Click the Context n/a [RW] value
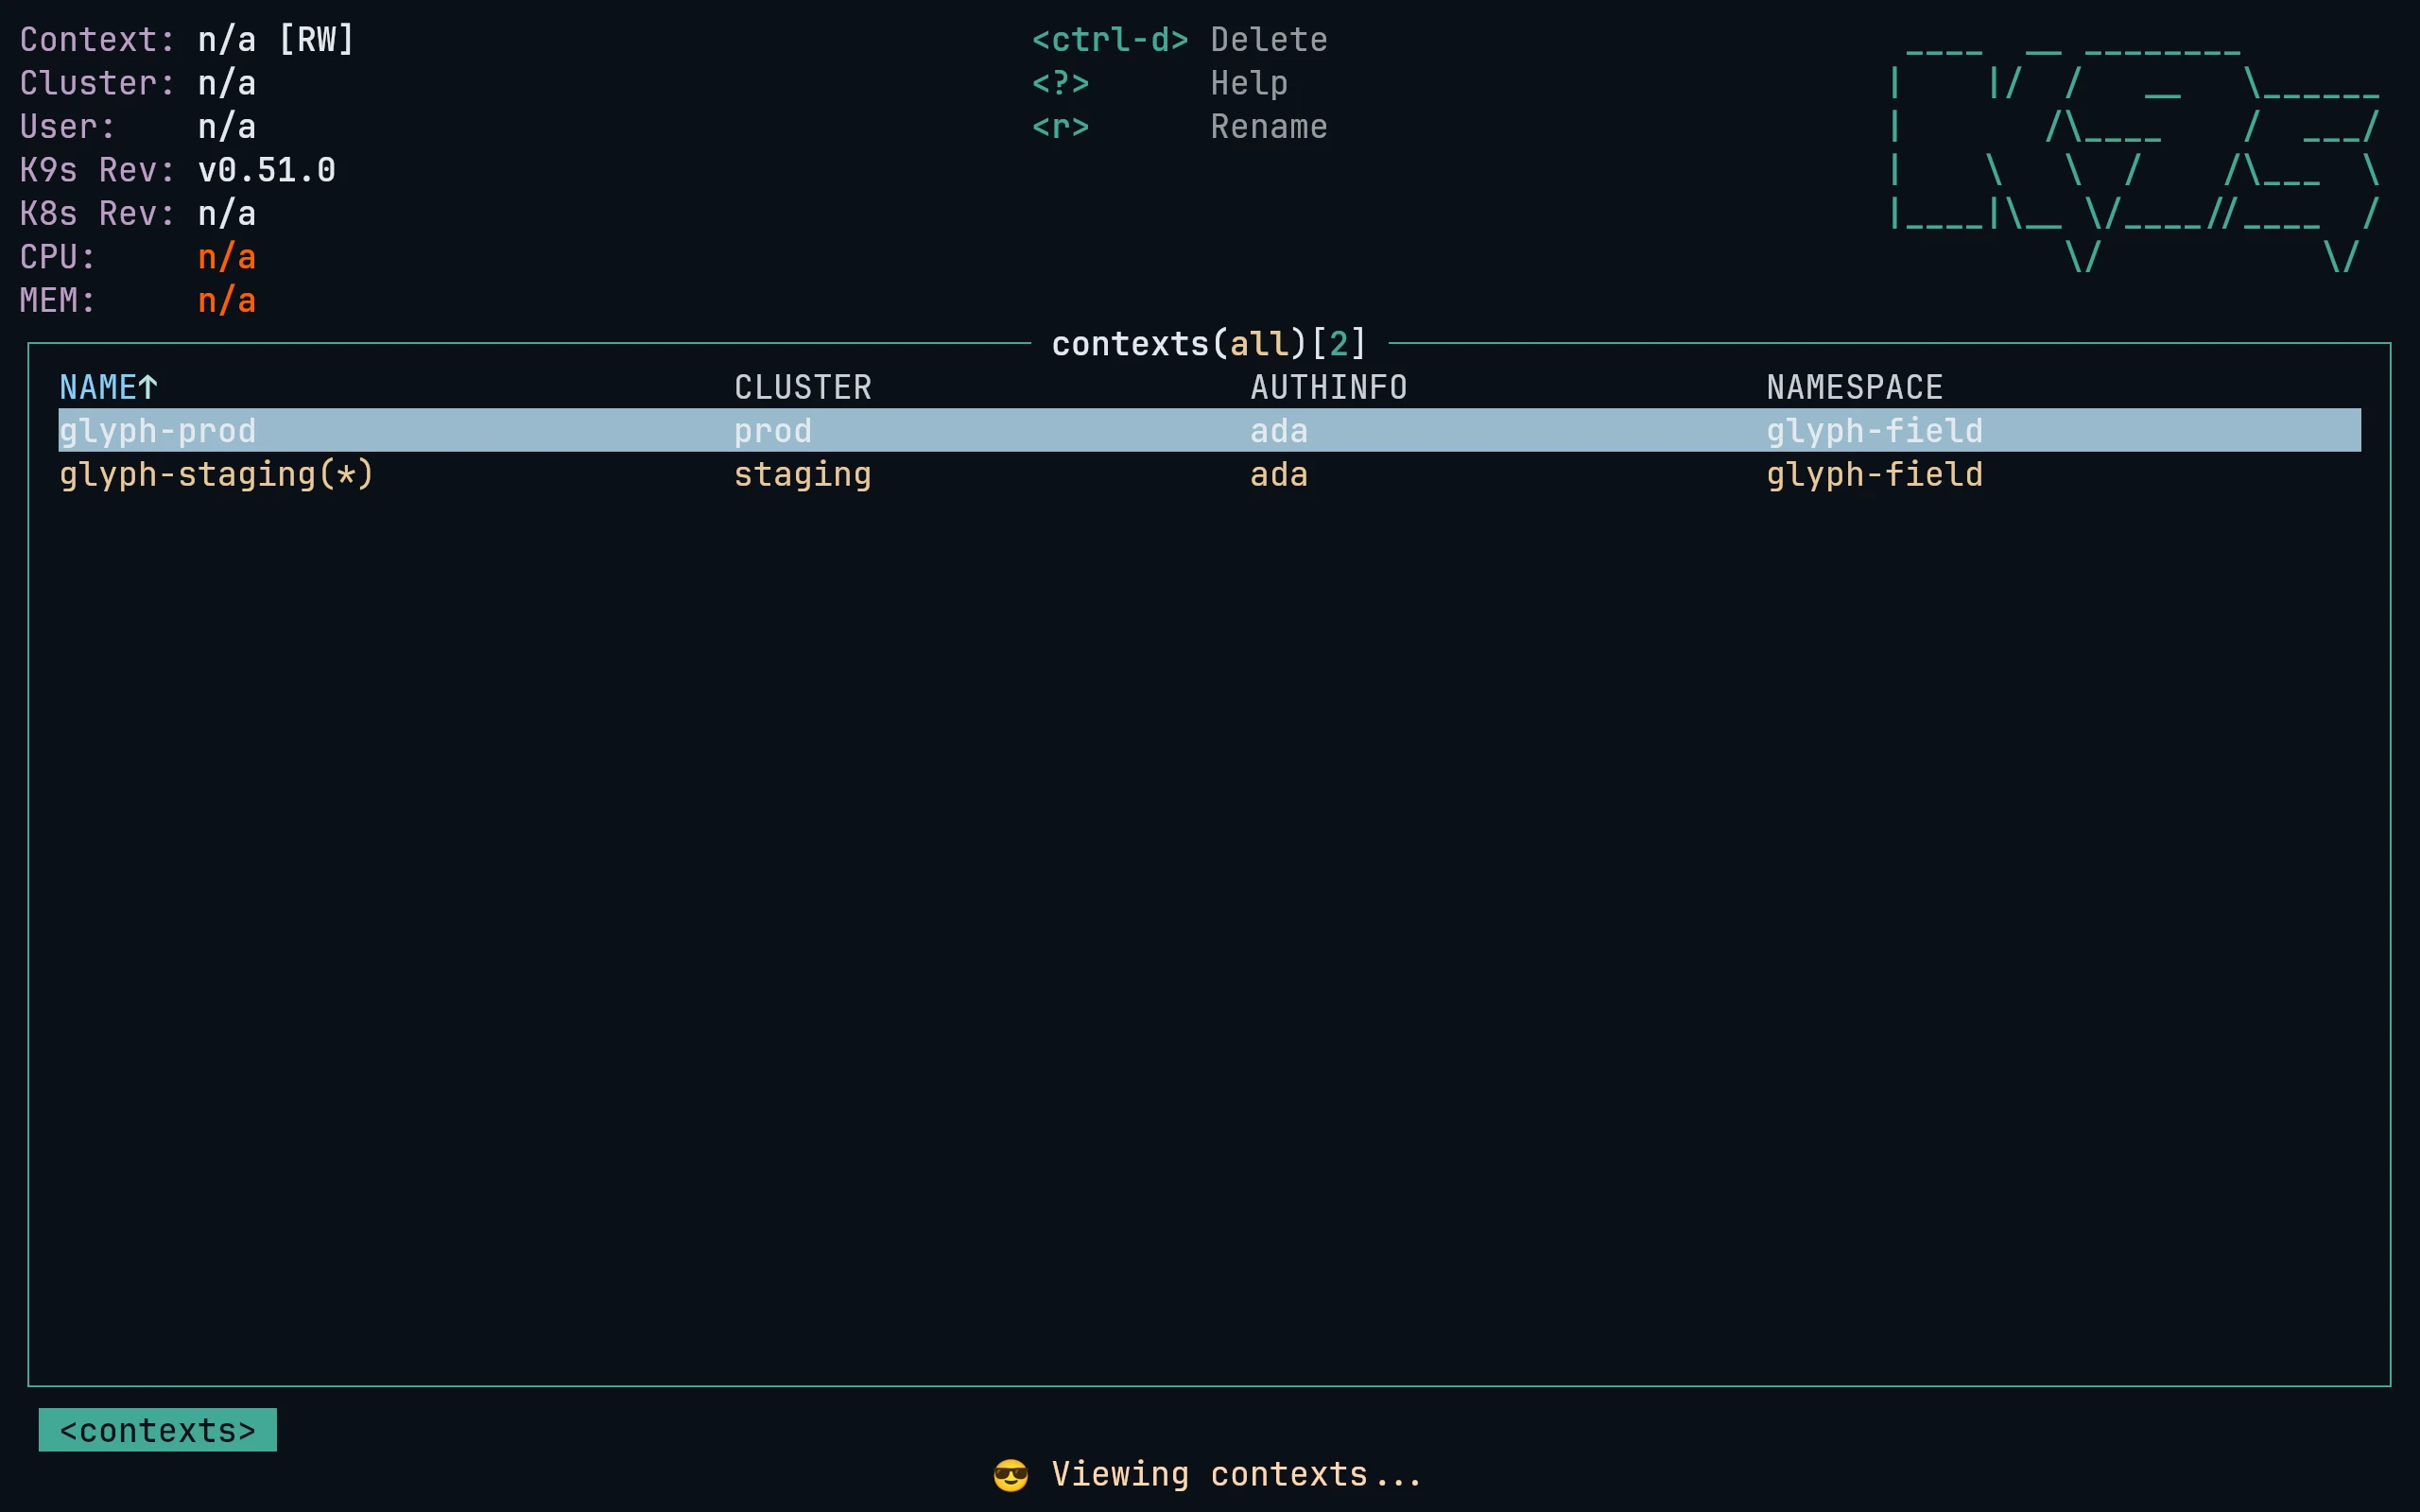Screen dimensions: 2420x1512 (277, 40)
